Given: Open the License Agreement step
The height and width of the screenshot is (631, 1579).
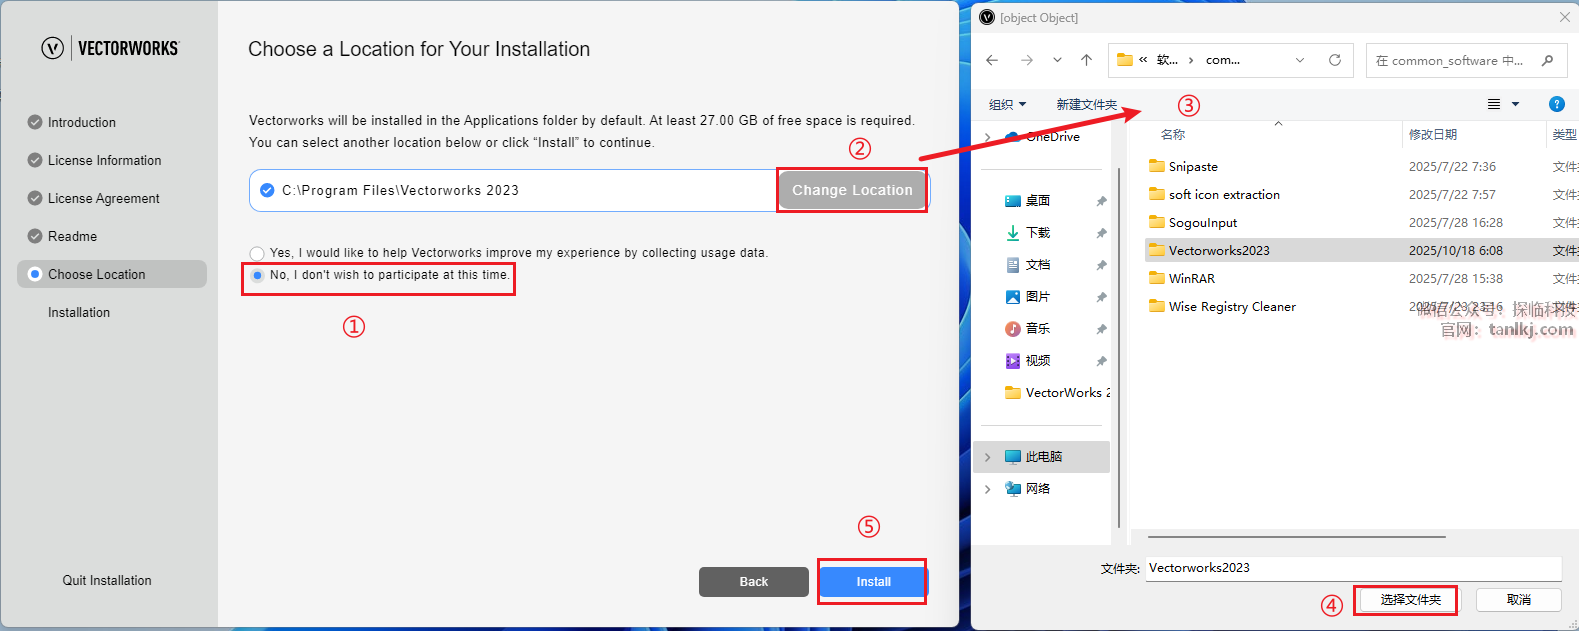Looking at the screenshot, I should coord(104,198).
